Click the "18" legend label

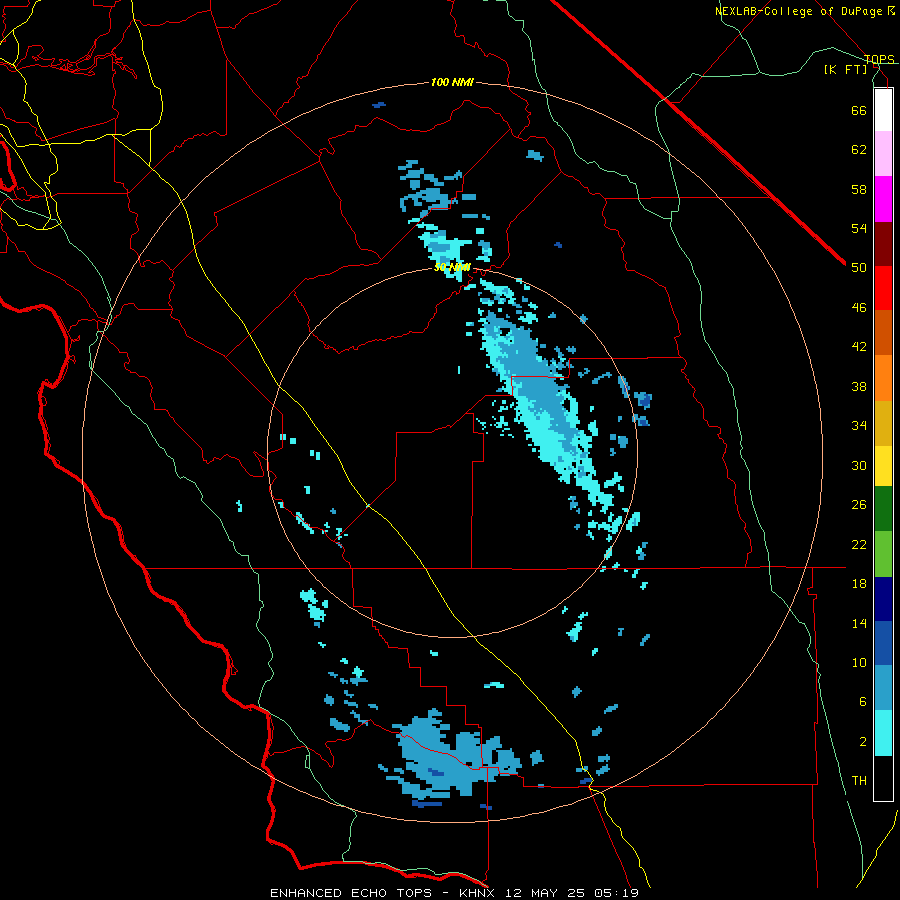pos(859,584)
